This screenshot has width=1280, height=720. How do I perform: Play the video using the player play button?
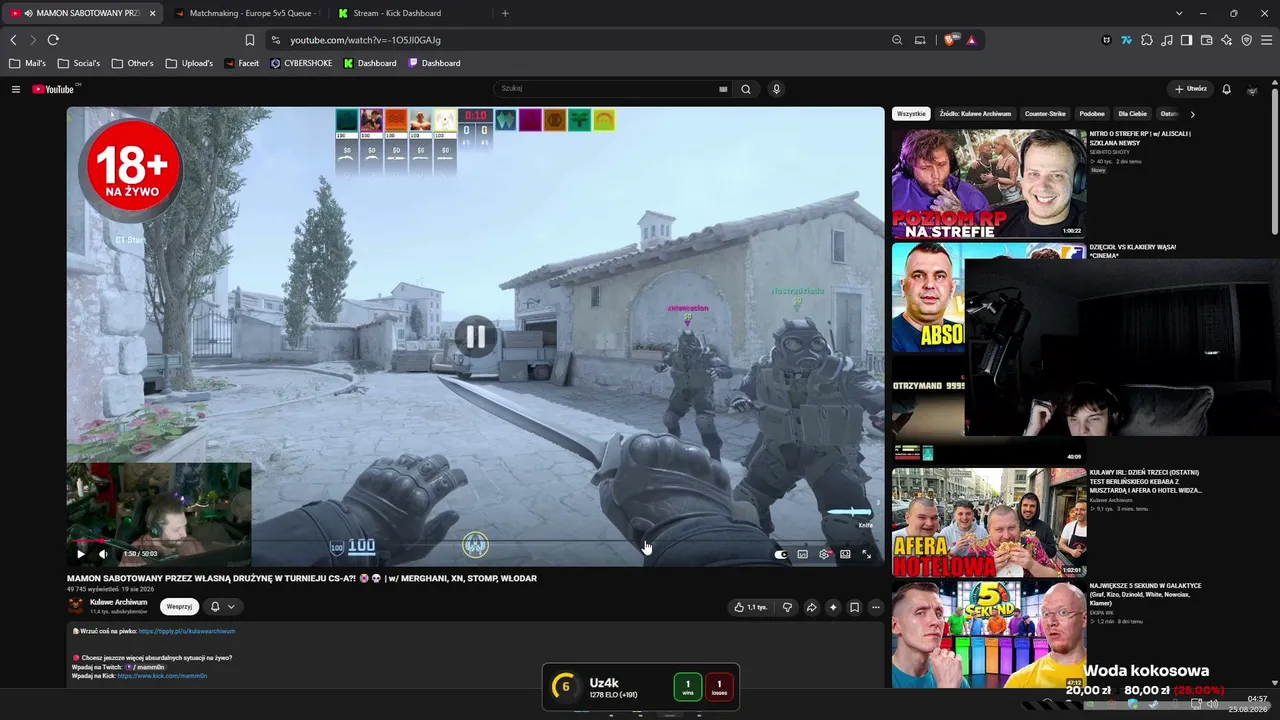tap(81, 554)
